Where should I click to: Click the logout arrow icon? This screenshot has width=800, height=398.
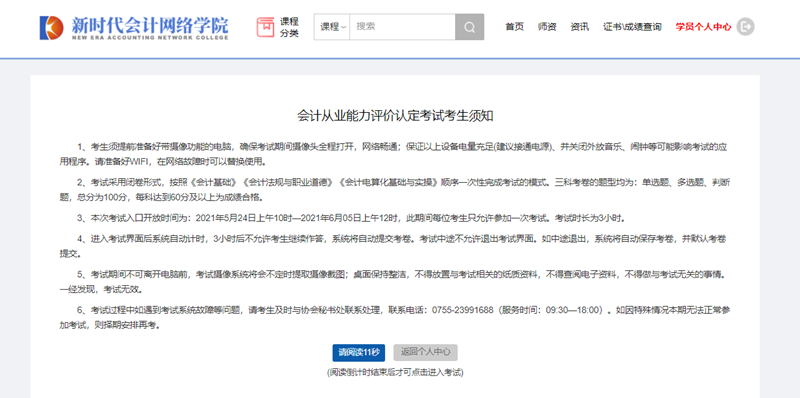[x=745, y=27]
